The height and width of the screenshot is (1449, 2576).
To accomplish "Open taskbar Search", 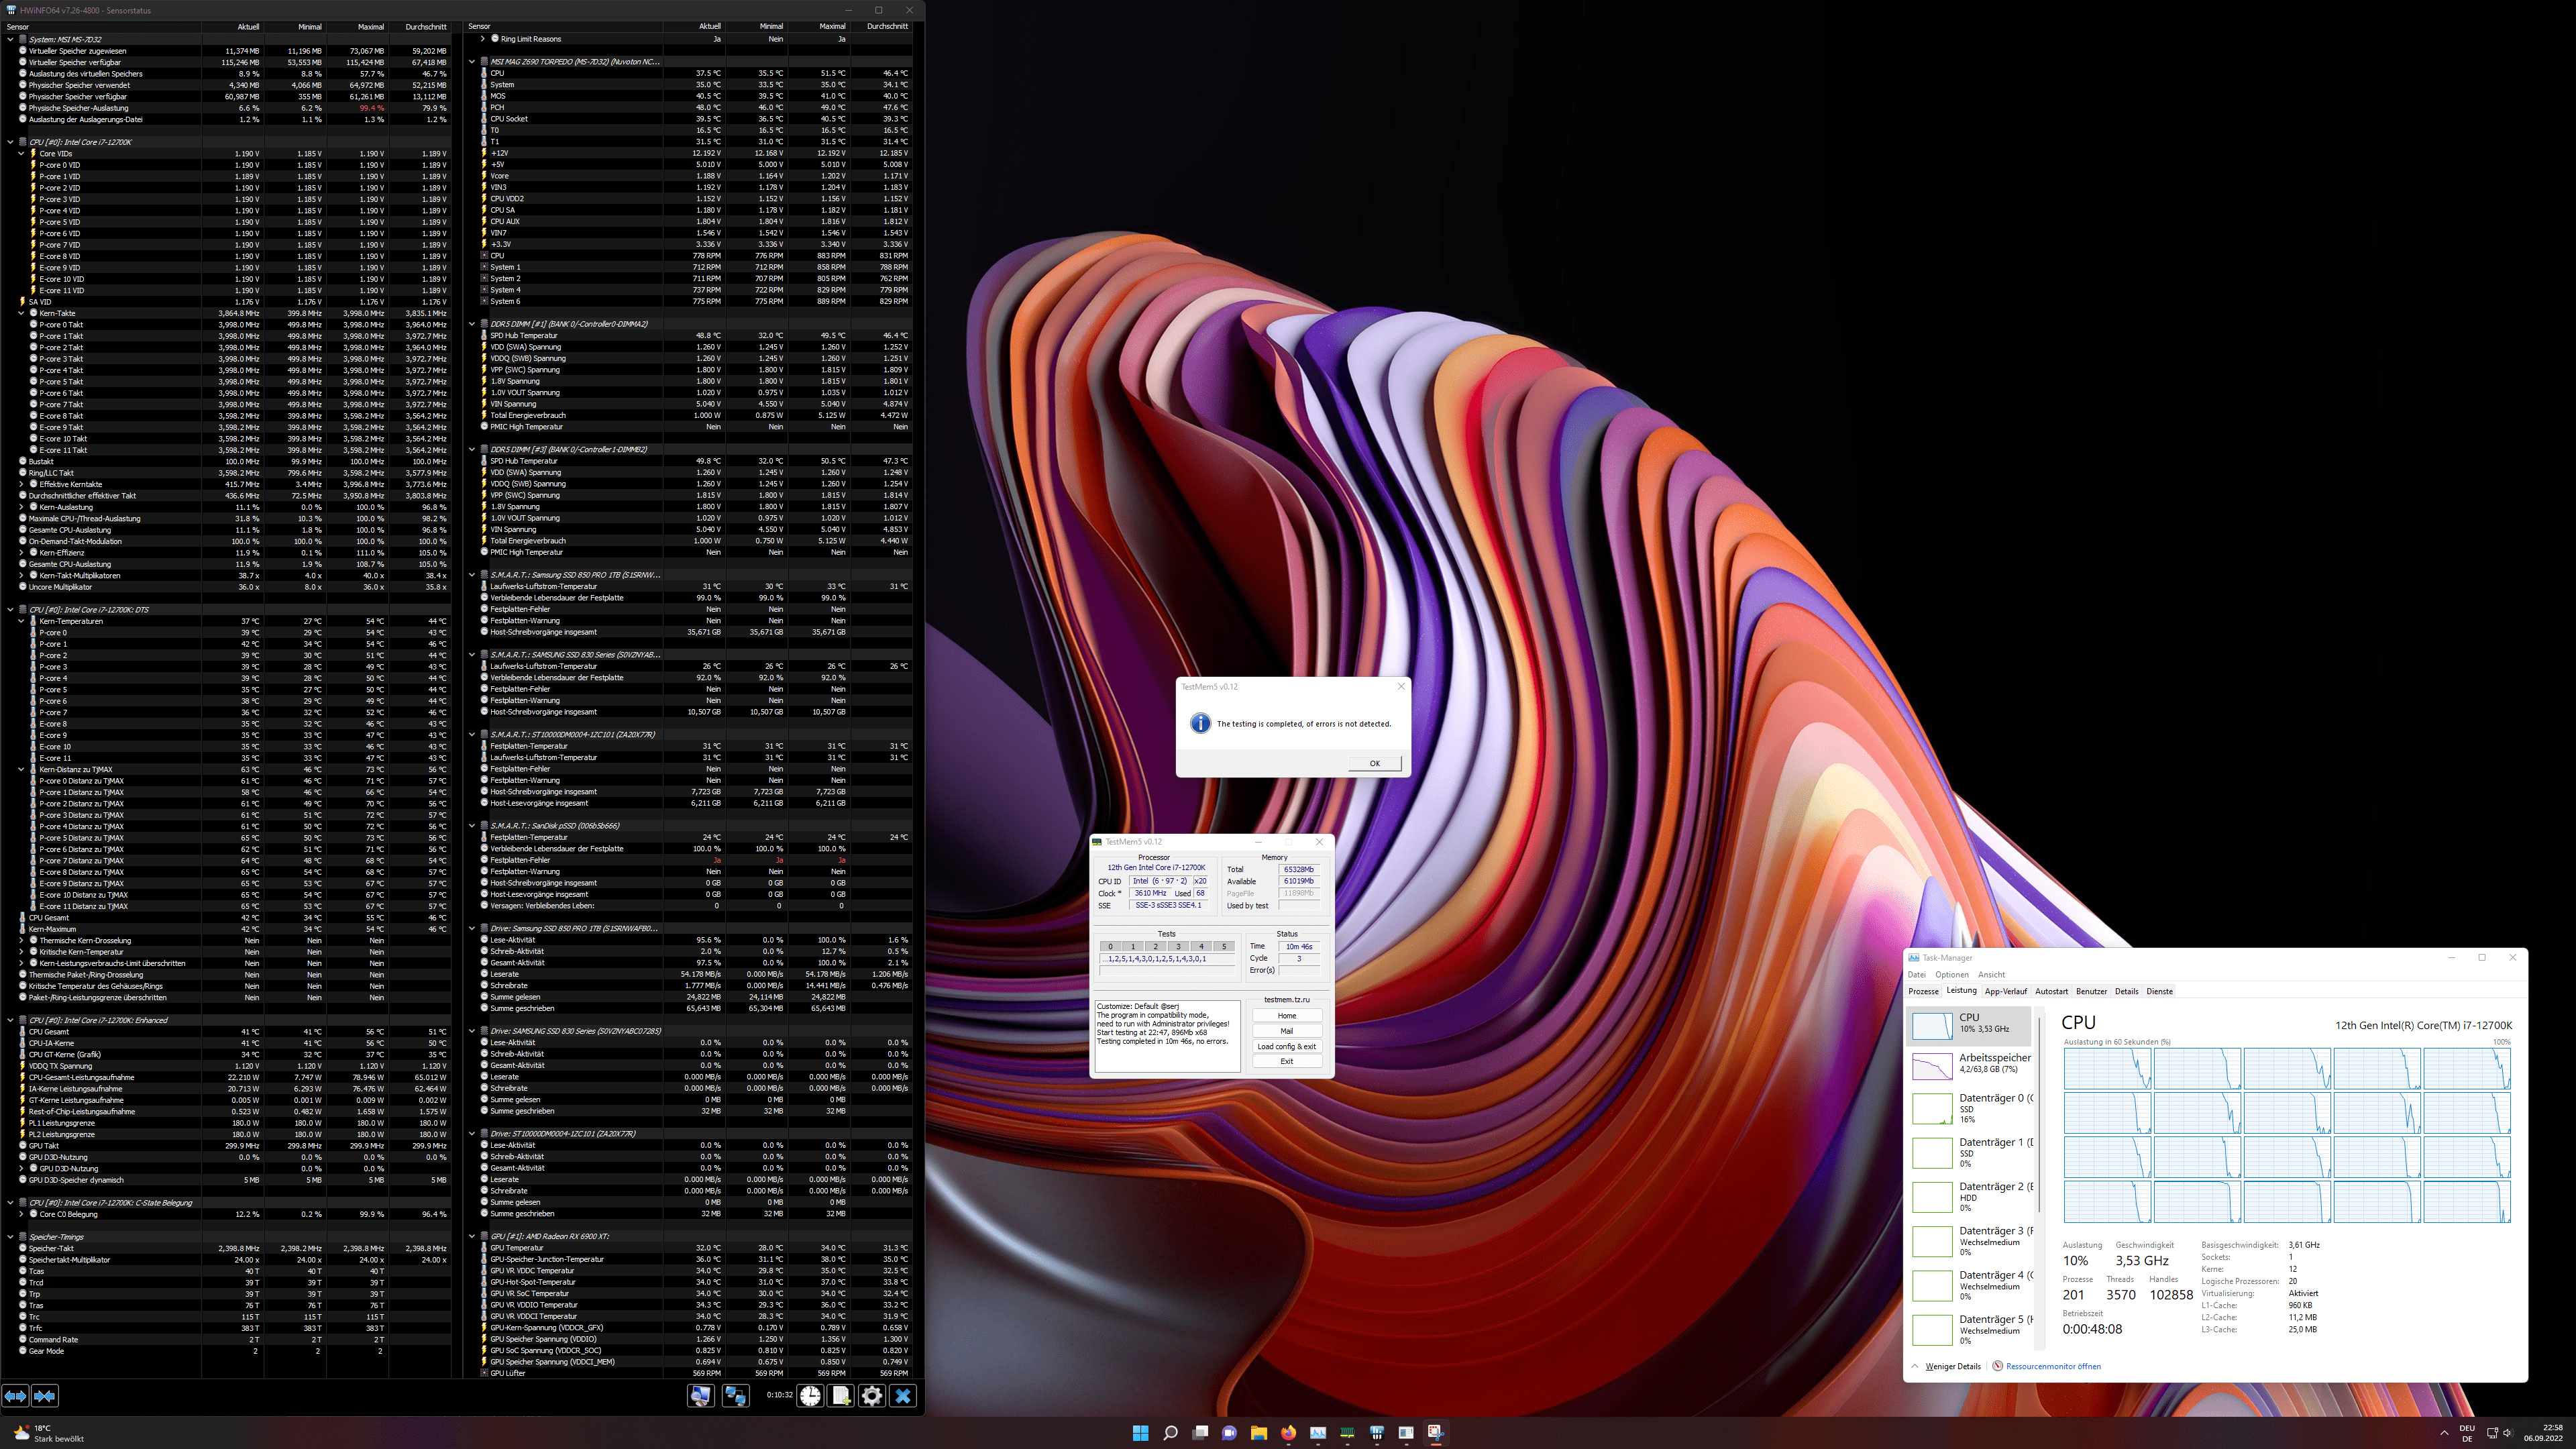I will (x=1170, y=1433).
